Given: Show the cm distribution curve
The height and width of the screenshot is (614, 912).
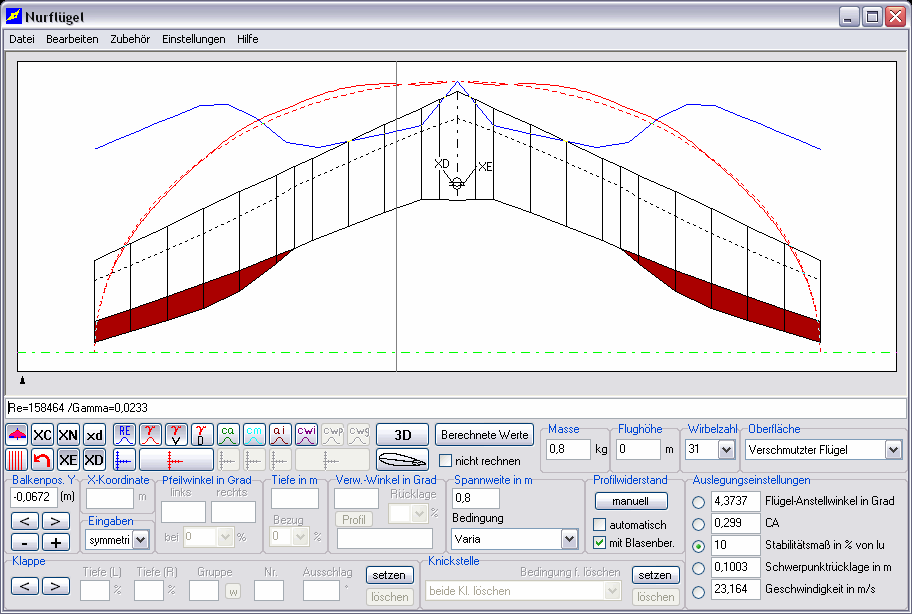Looking at the screenshot, I should tap(254, 435).
